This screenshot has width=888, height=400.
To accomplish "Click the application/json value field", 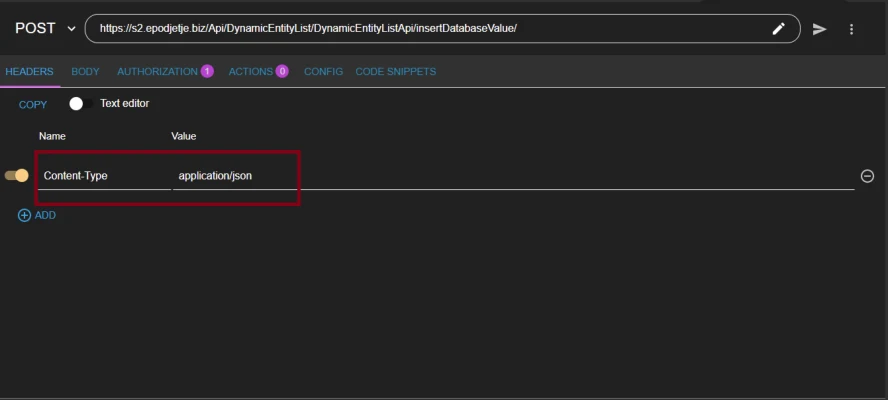I will (x=514, y=176).
